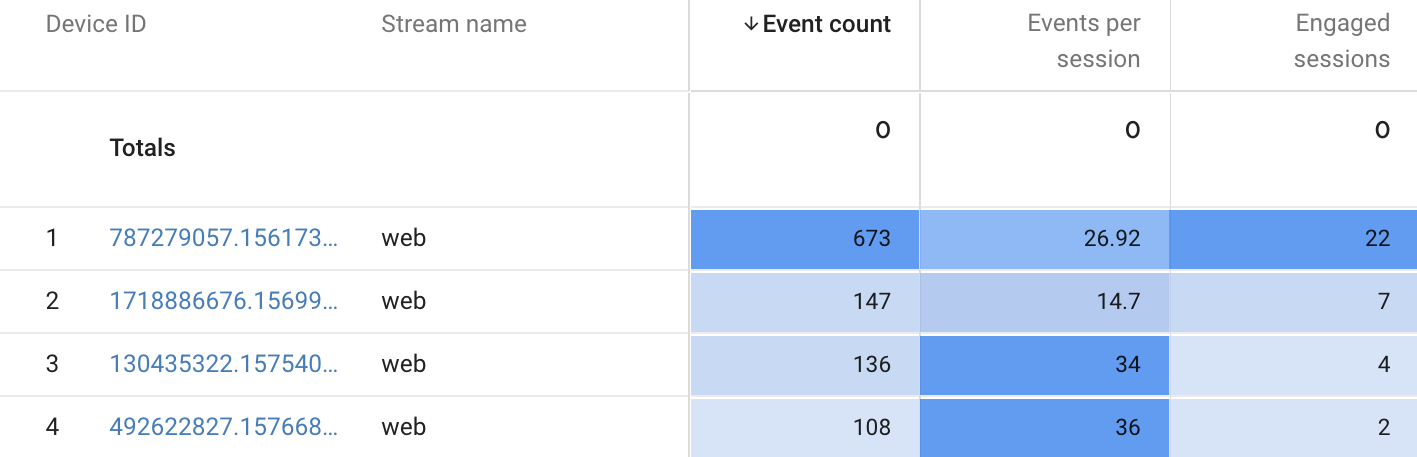Select the Totals row label
1417x457 pixels.
pyautogui.click(x=142, y=148)
